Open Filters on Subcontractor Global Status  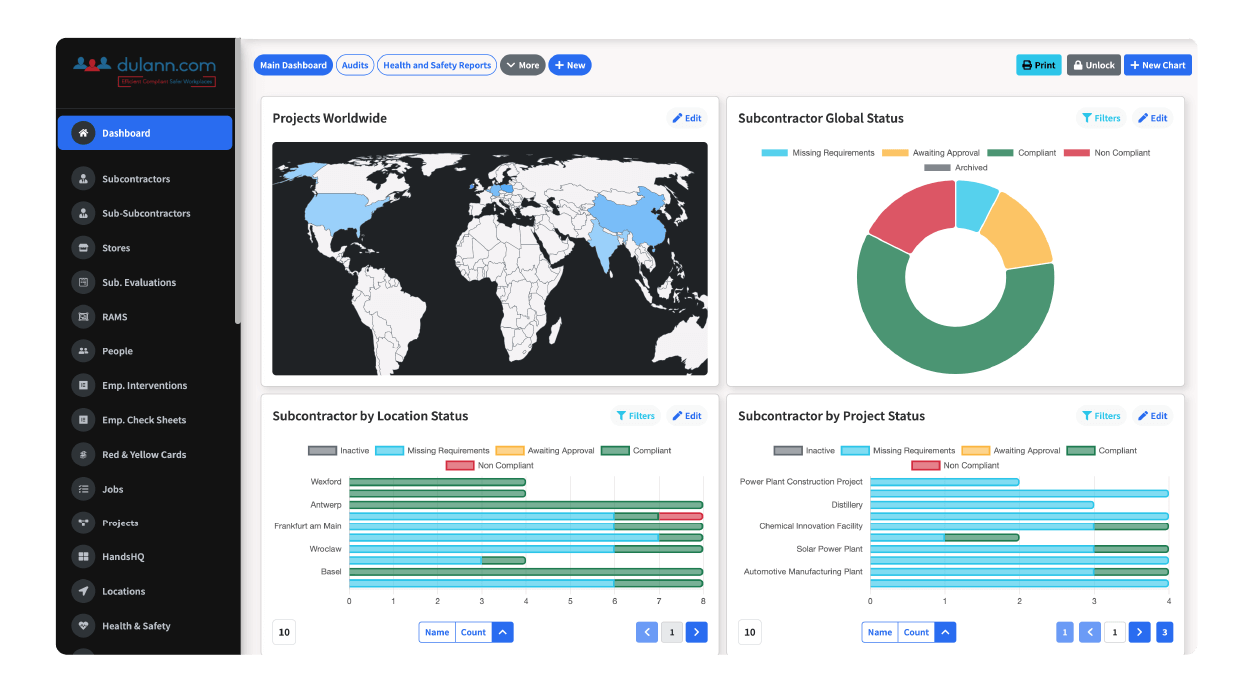(1100, 118)
